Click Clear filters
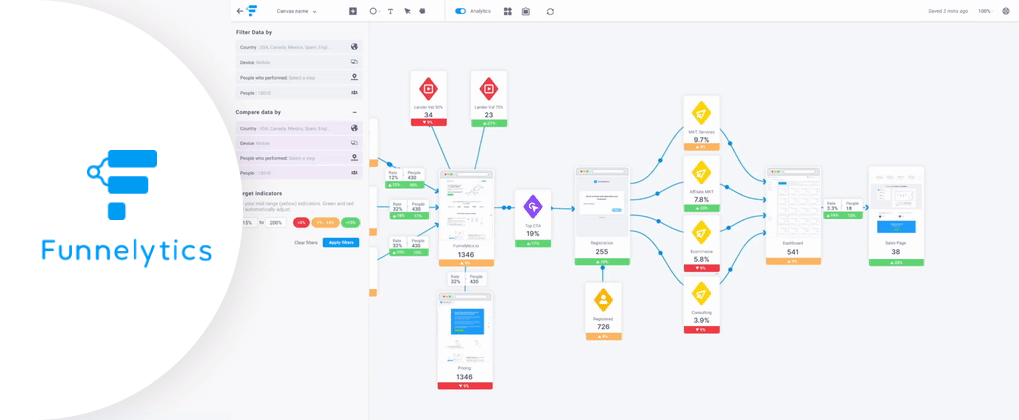This screenshot has height=420, width=1019. (305, 243)
